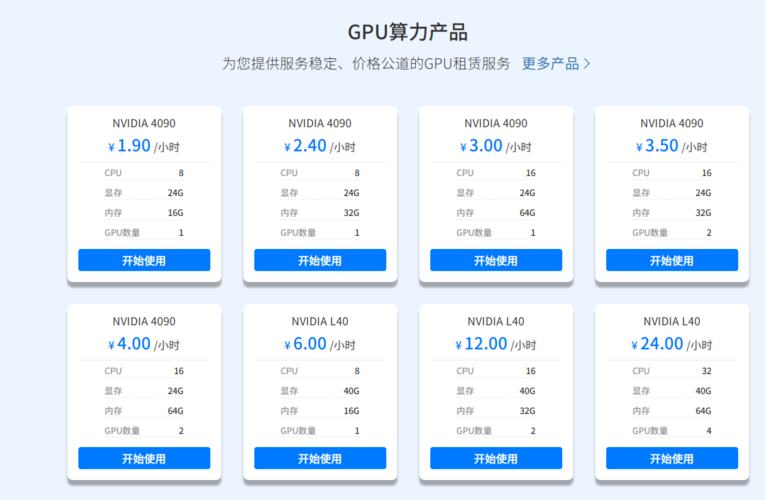Screen dimensions: 765x500
Task: Open the 更多产品 link
Action: (556, 63)
